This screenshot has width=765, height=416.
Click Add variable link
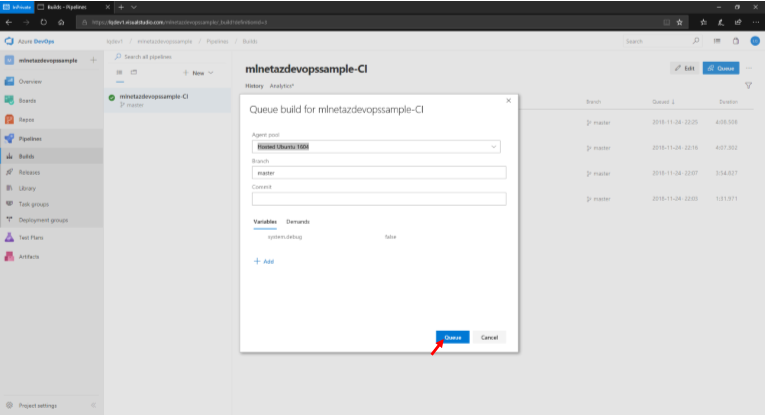[264, 261]
